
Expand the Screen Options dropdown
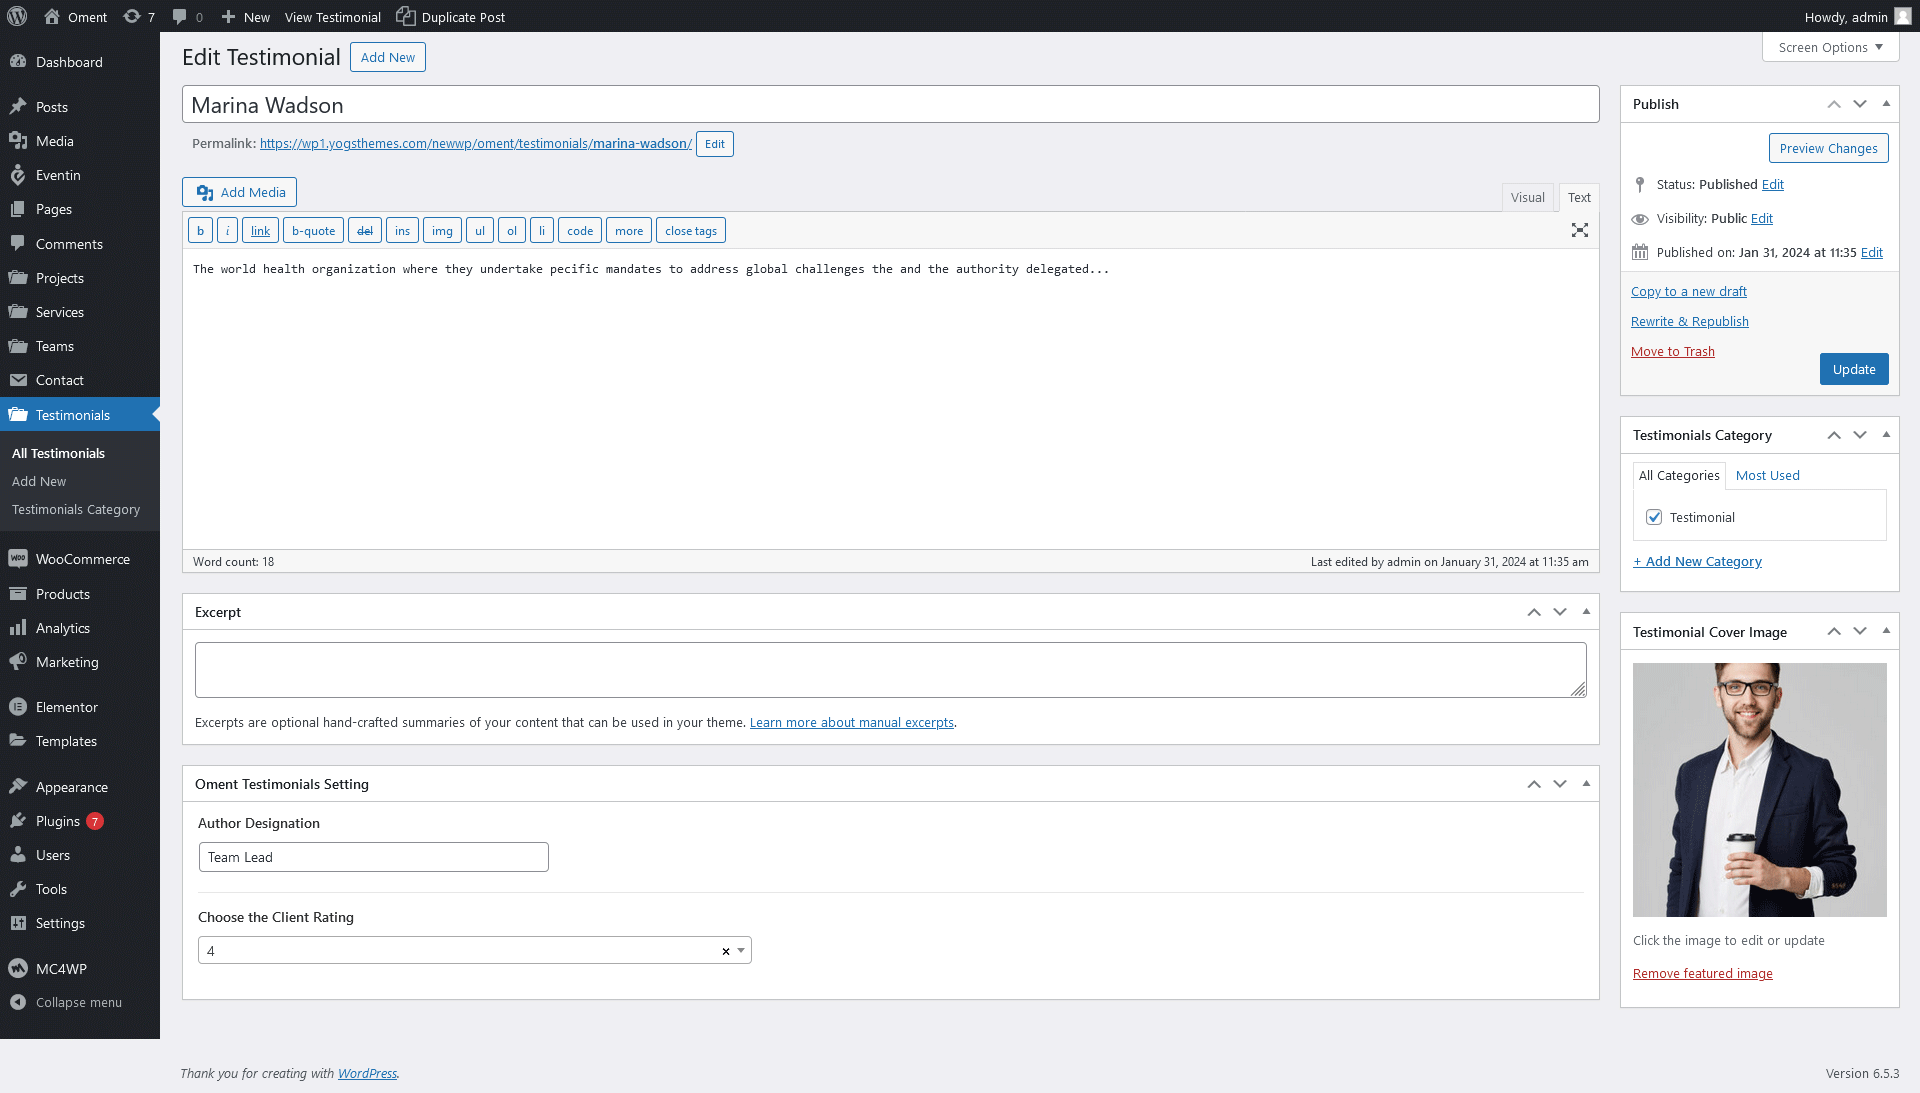click(x=1830, y=47)
